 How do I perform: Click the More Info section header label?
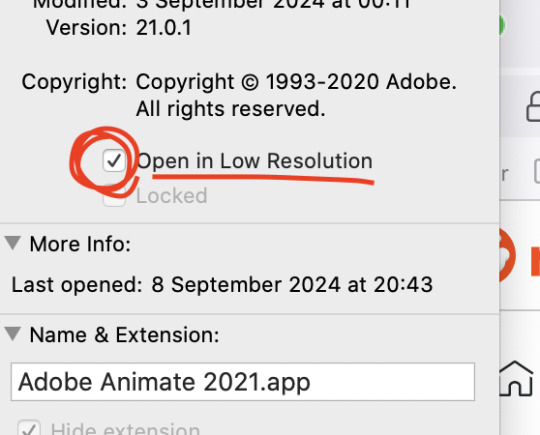[x=80, y=244]
